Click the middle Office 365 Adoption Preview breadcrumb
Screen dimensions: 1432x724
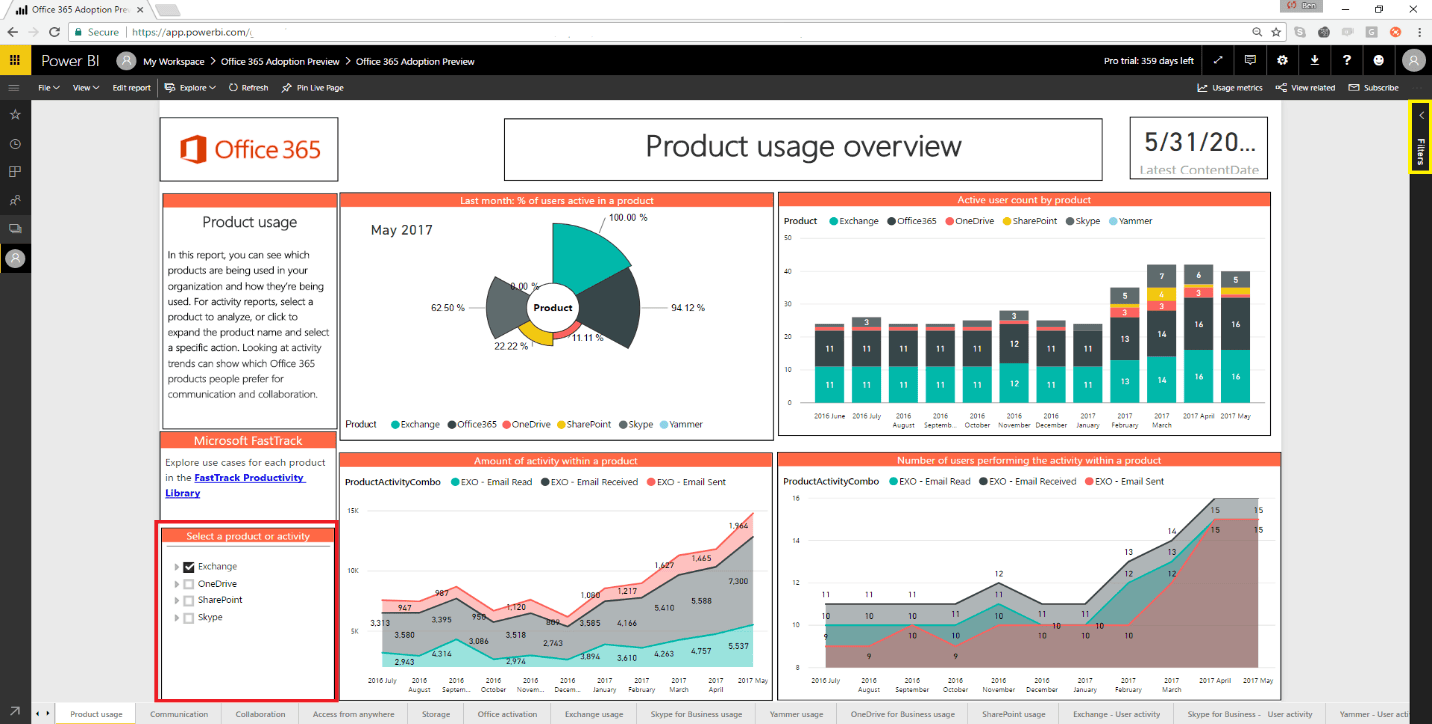280,61
